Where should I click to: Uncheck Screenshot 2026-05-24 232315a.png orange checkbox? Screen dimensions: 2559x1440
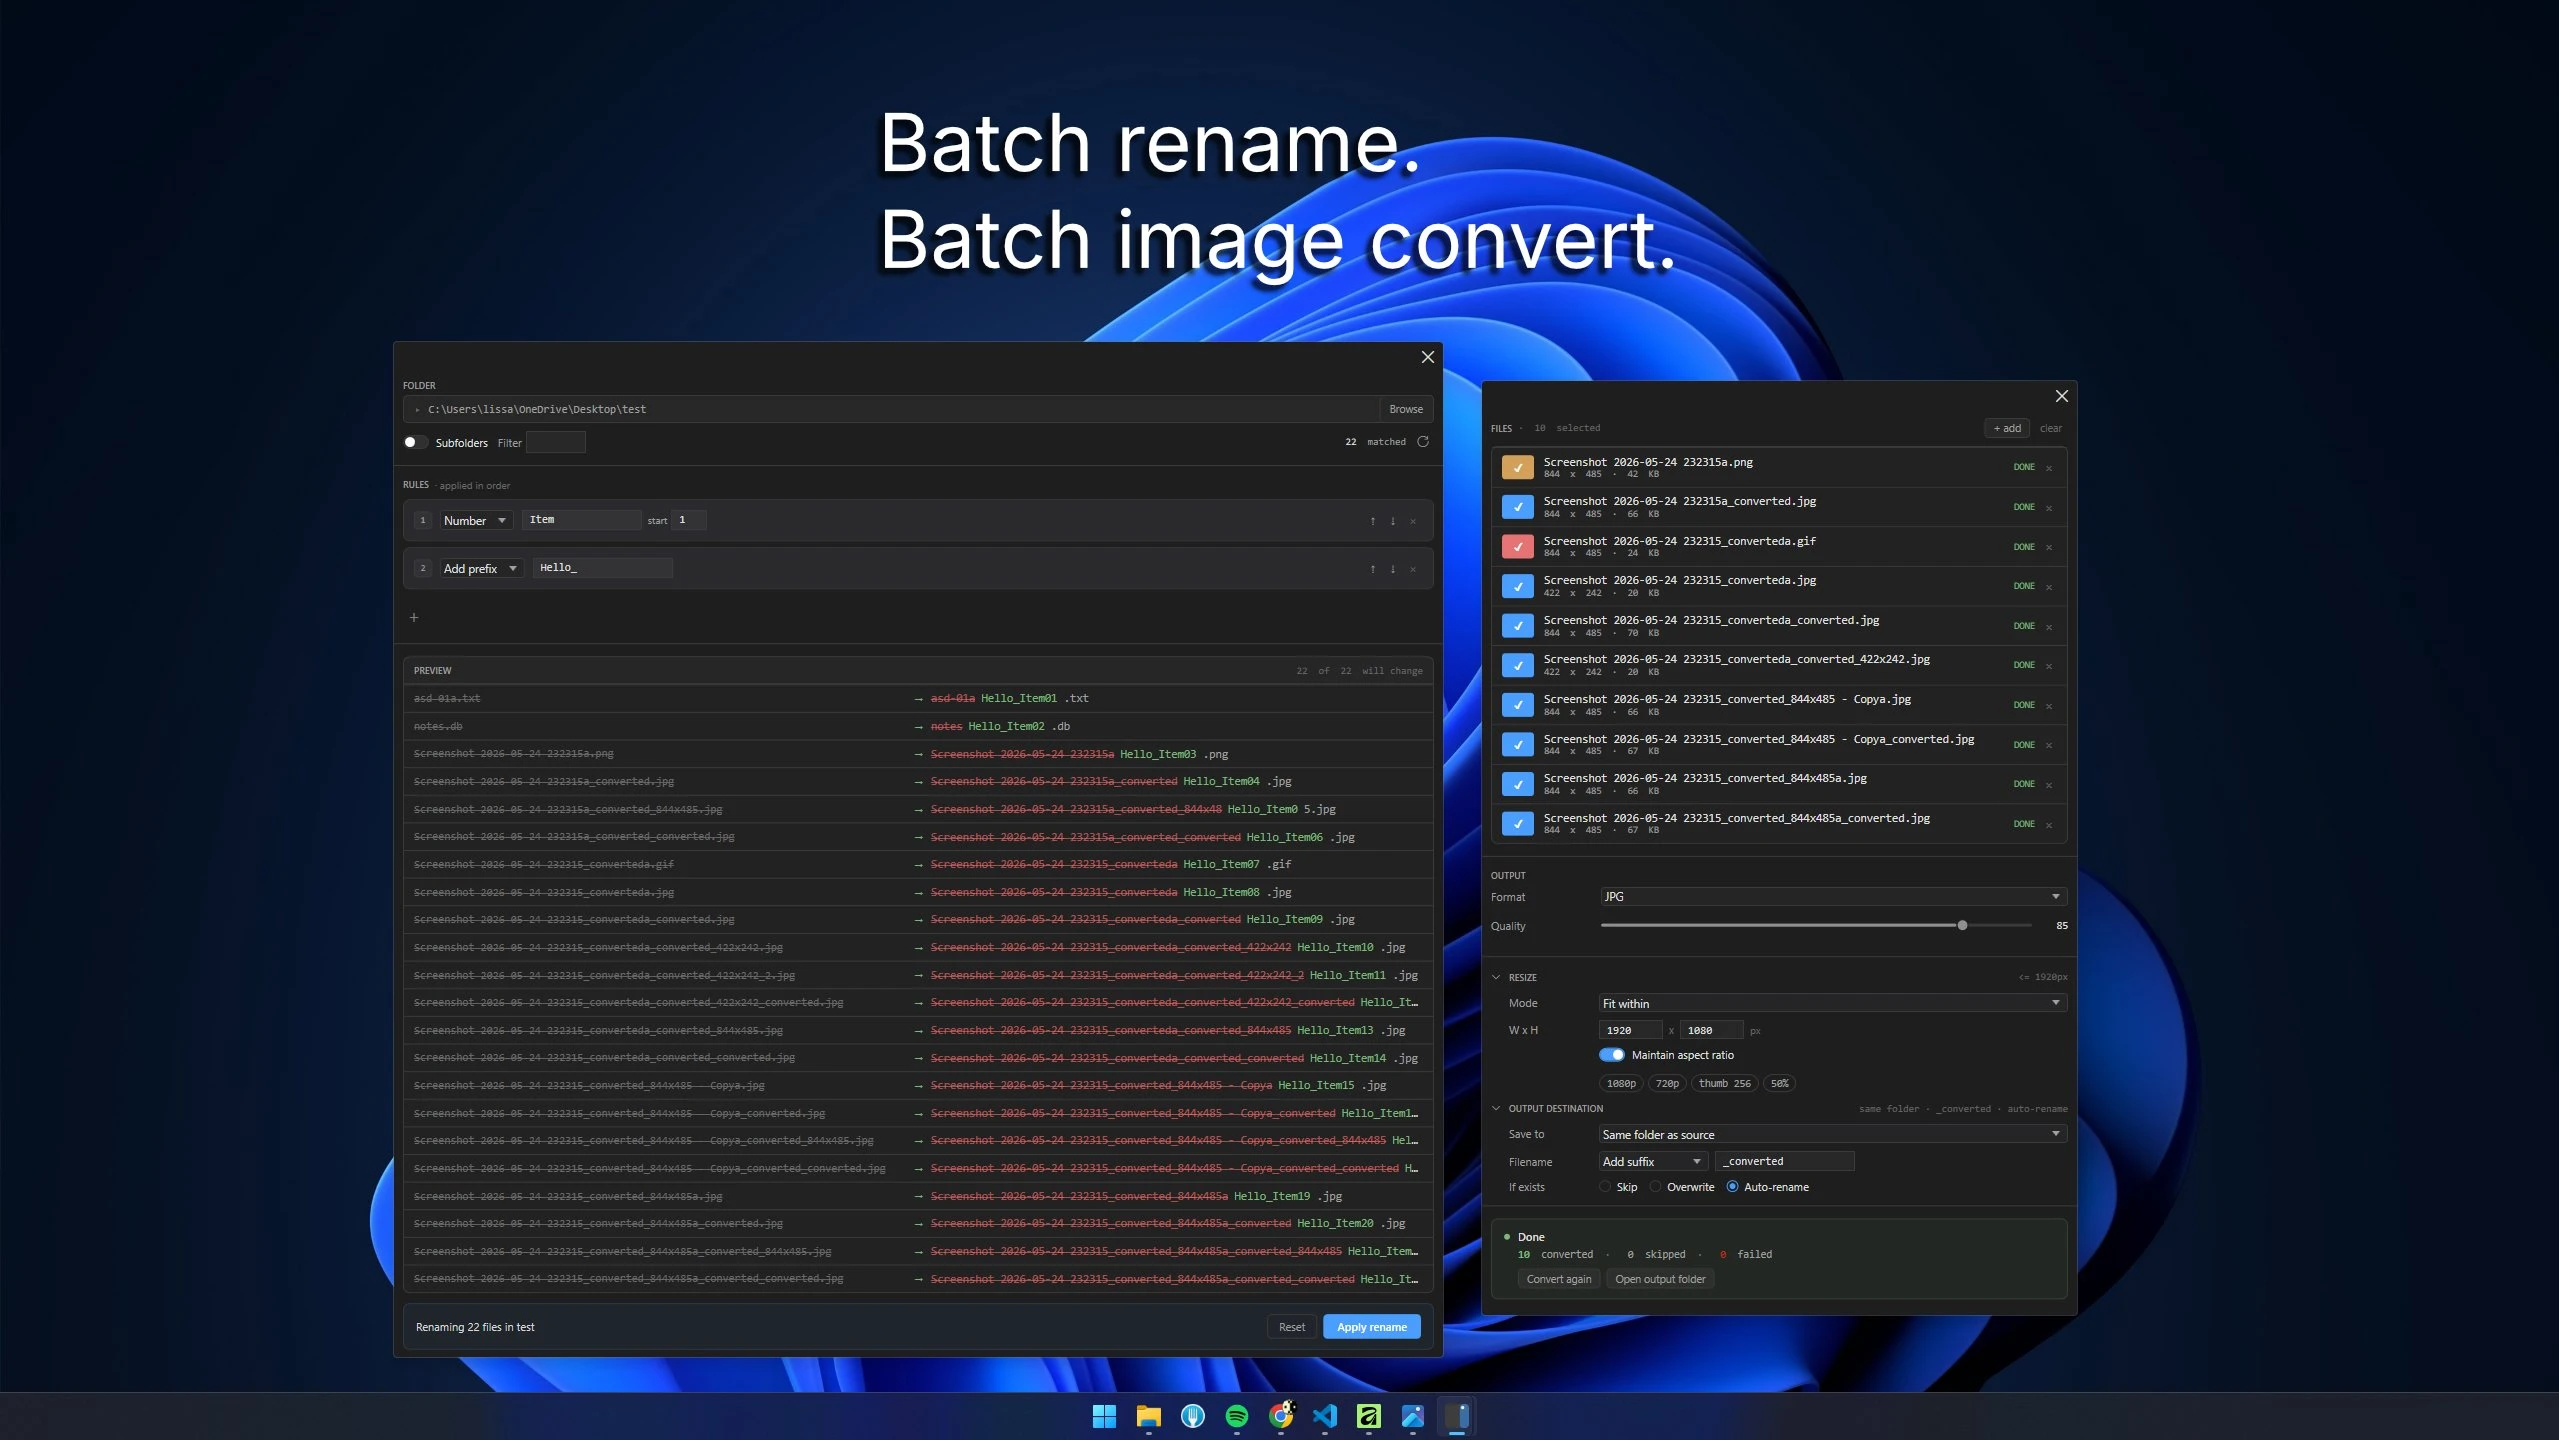1518,467
